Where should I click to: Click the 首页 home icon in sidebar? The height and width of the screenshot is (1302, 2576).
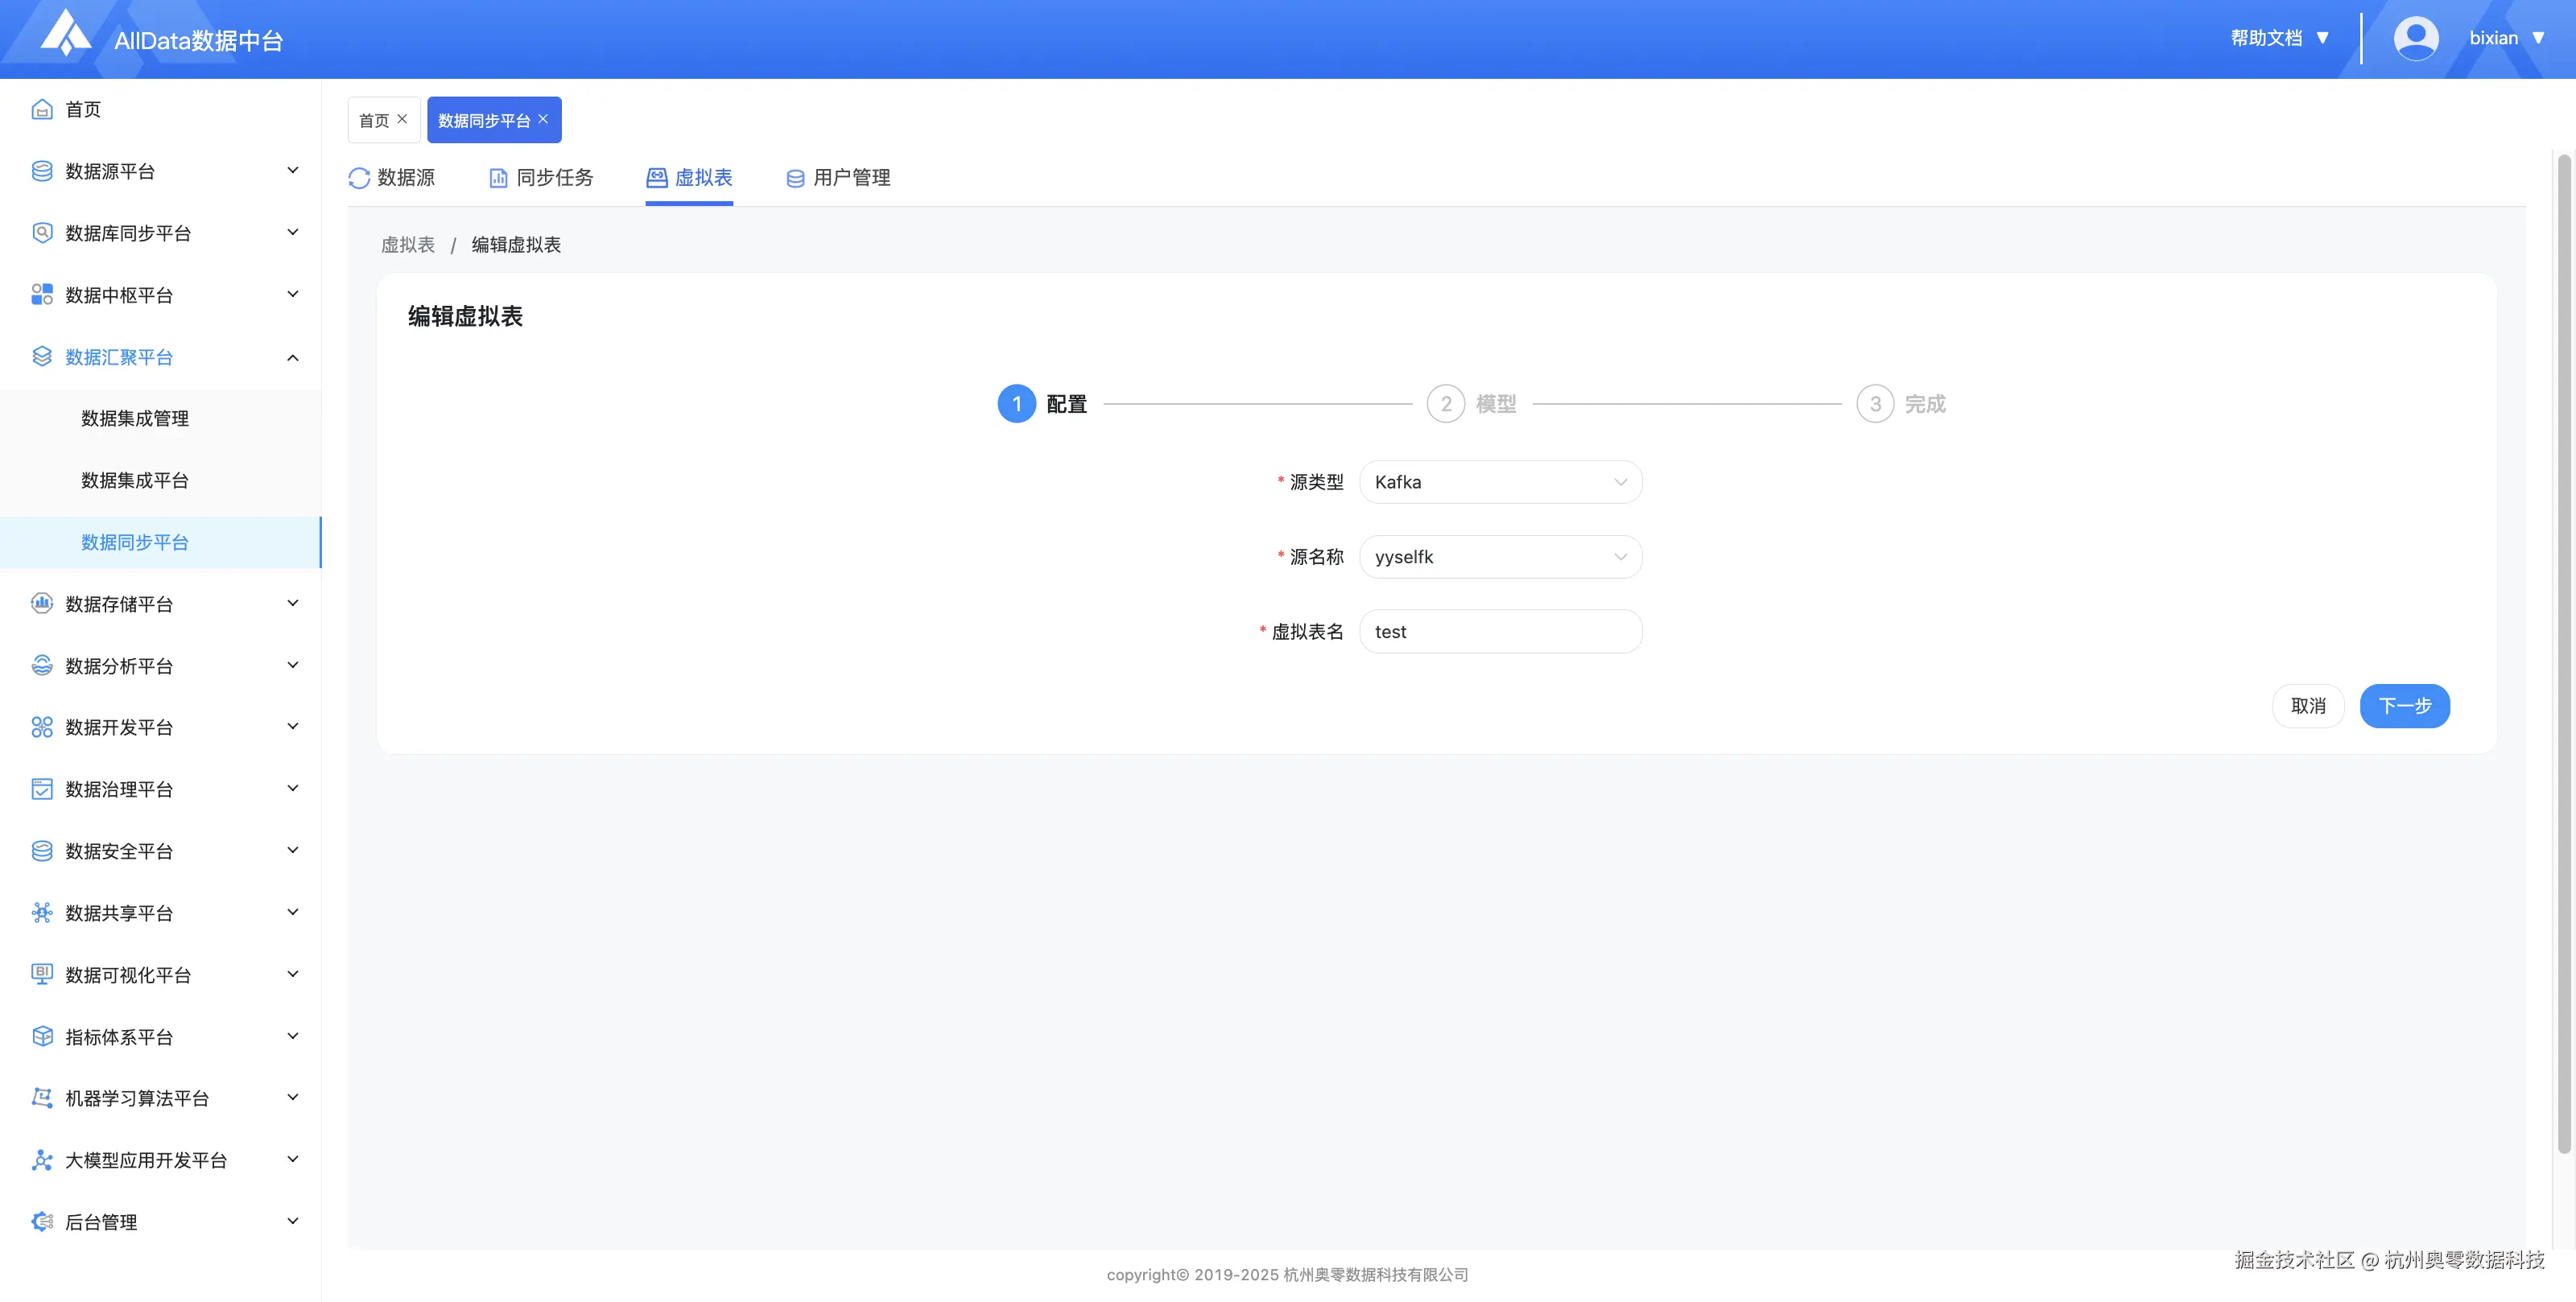pyautogui.click(x=42, y=109)
